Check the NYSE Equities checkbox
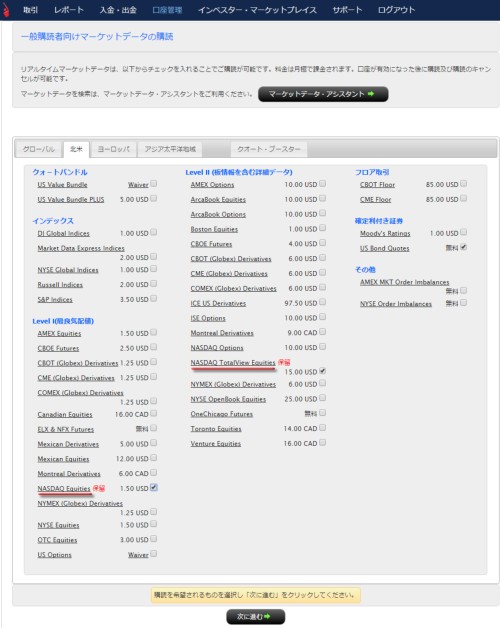 [x=153, y=524]
